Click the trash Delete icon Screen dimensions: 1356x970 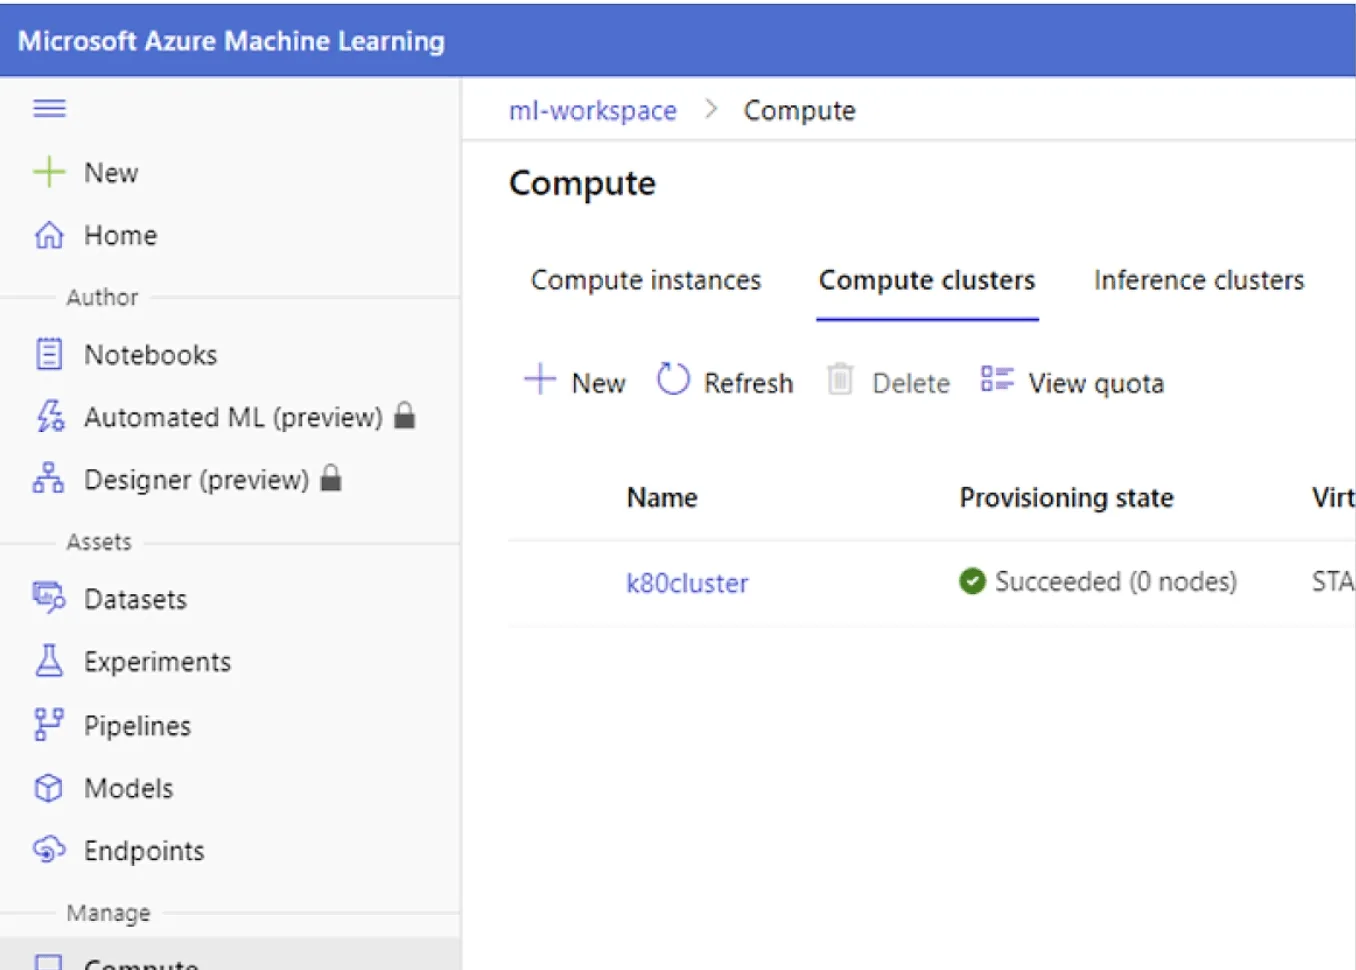[x=840, y=379]
